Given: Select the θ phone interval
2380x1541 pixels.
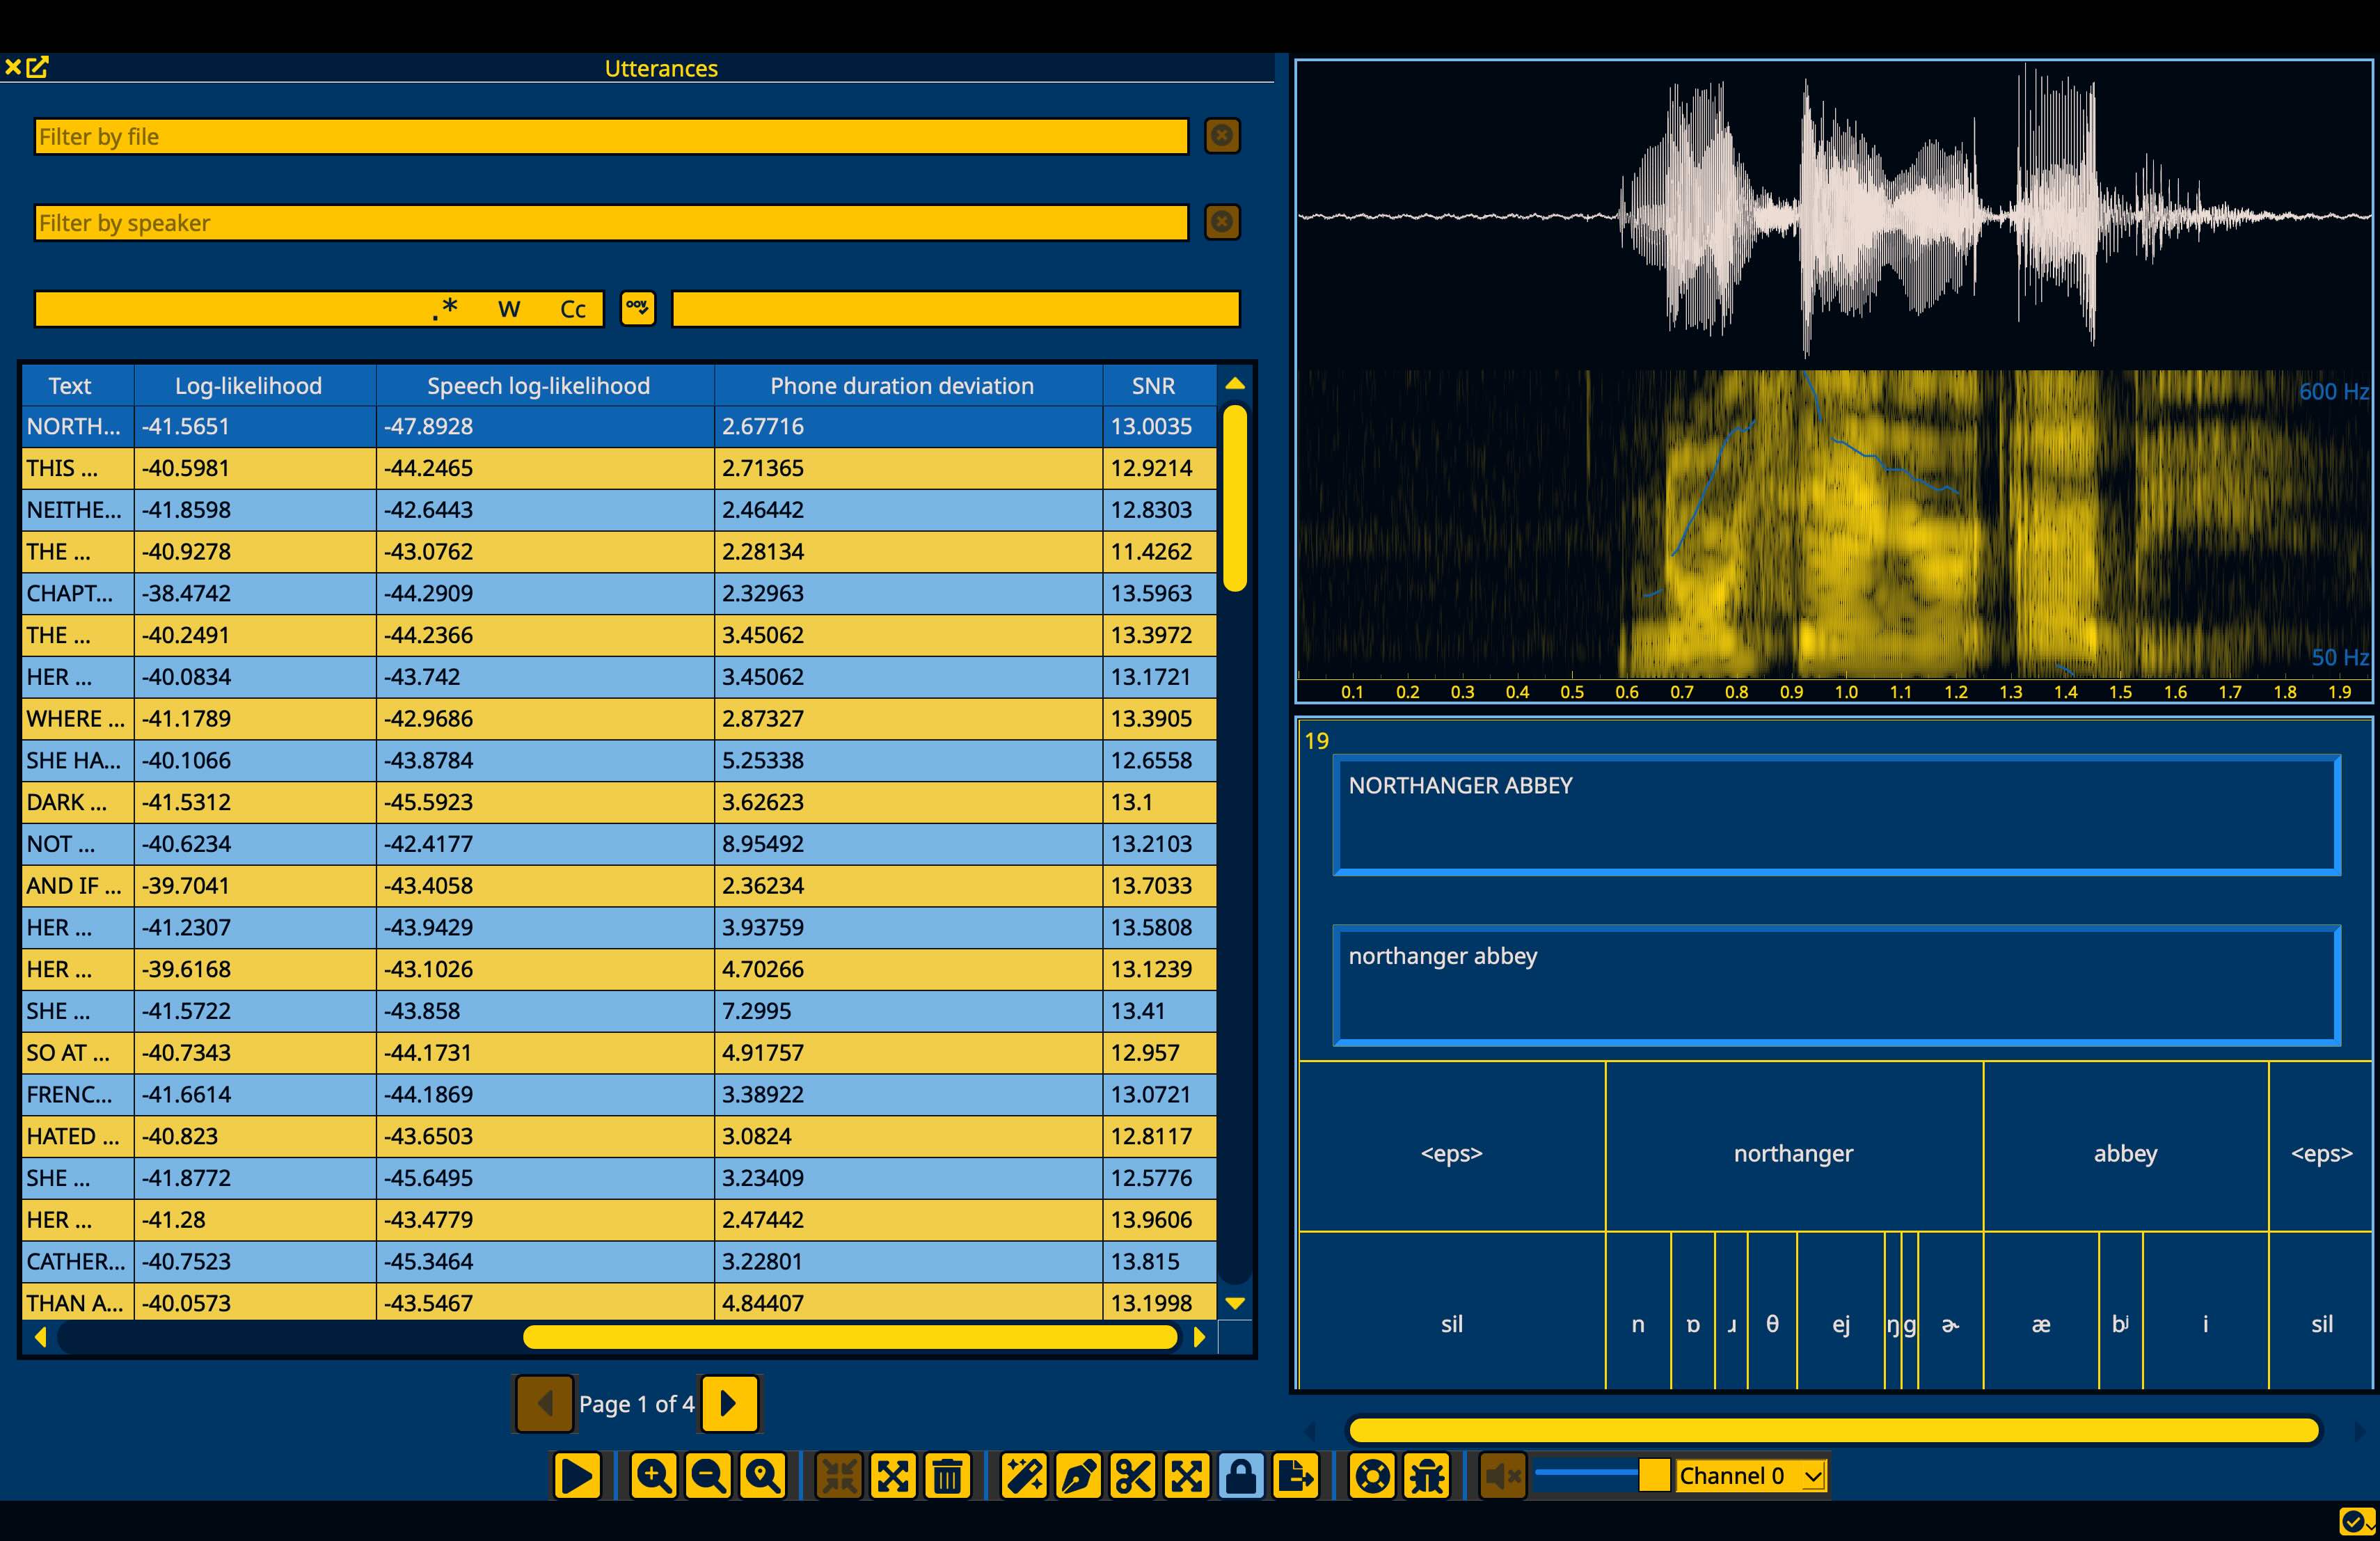Looking at the screenshot, I should 1772,1311.
